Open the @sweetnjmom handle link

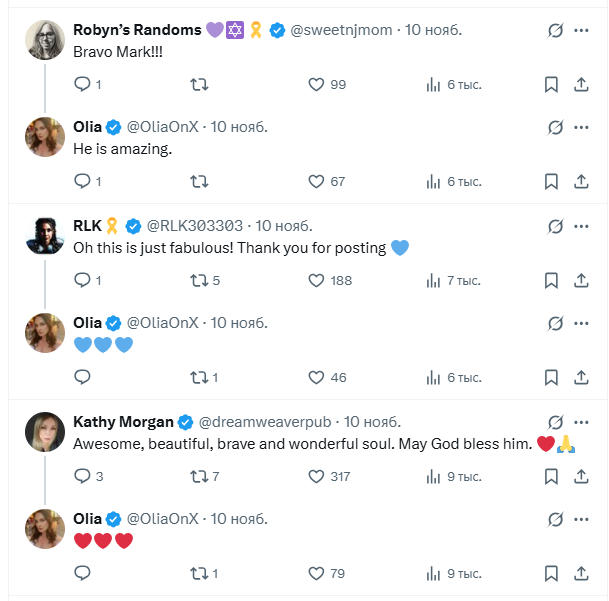(x=343, y=30)
